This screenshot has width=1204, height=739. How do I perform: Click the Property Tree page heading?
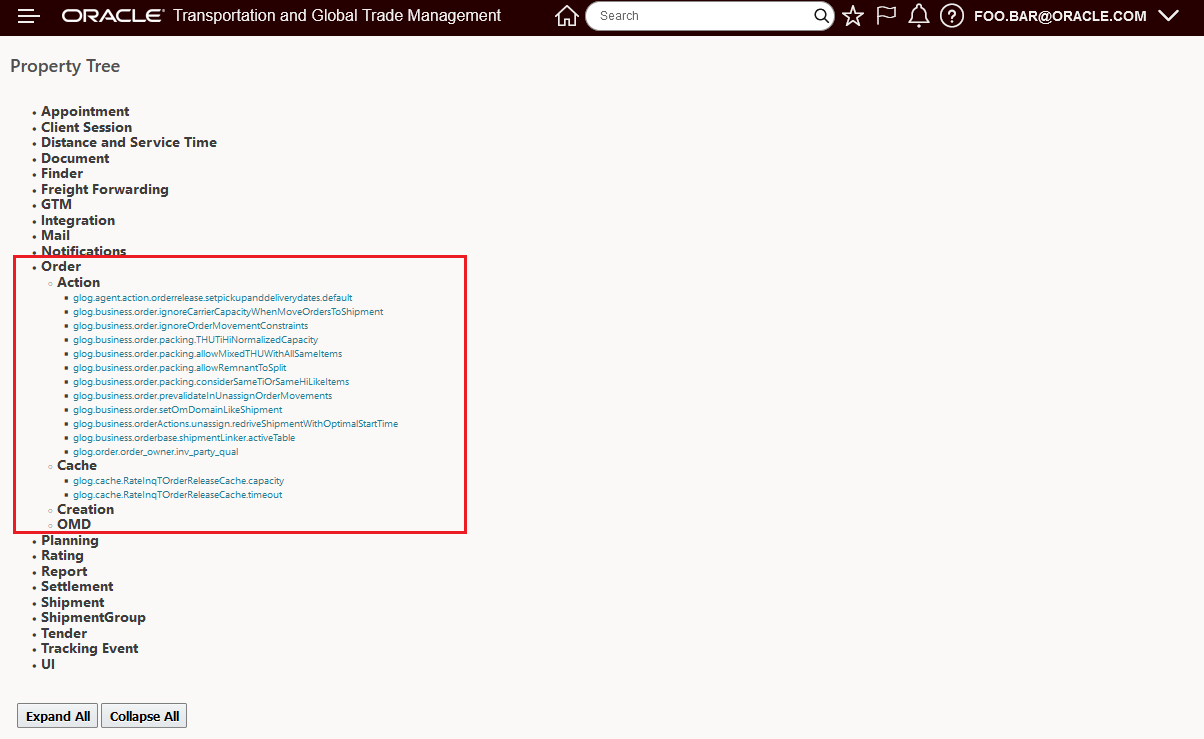(x=65, y=66)
